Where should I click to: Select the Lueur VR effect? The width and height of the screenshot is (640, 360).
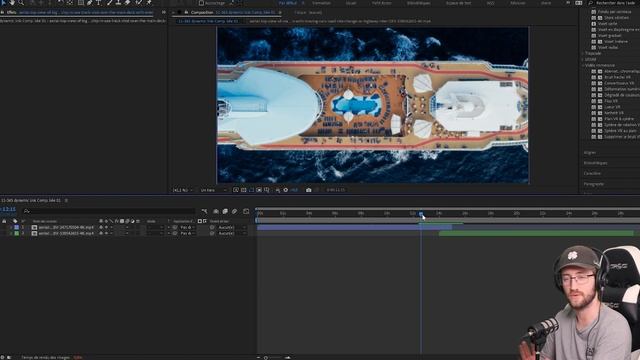pos(612,107)
